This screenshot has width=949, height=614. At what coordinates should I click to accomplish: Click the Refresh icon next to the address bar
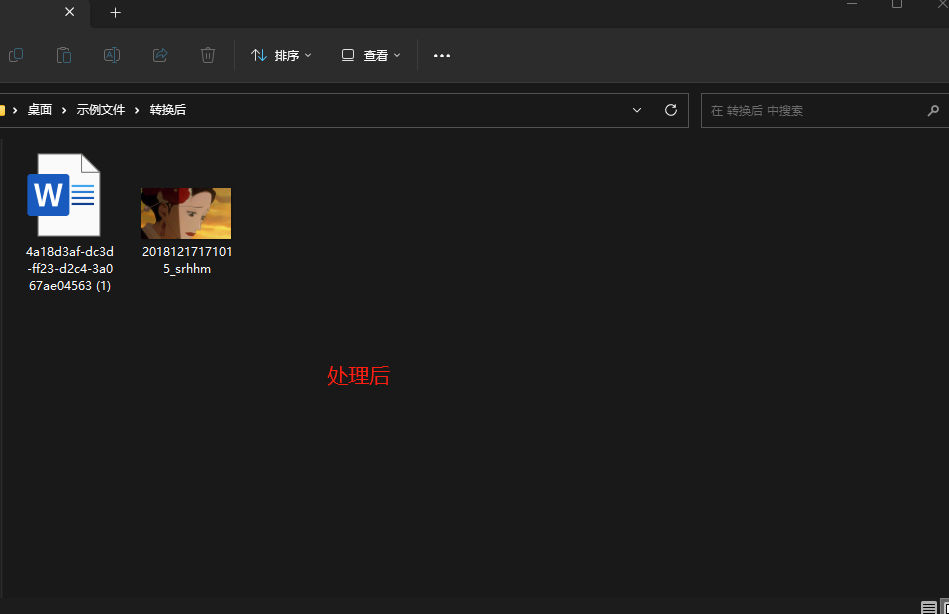670,110
